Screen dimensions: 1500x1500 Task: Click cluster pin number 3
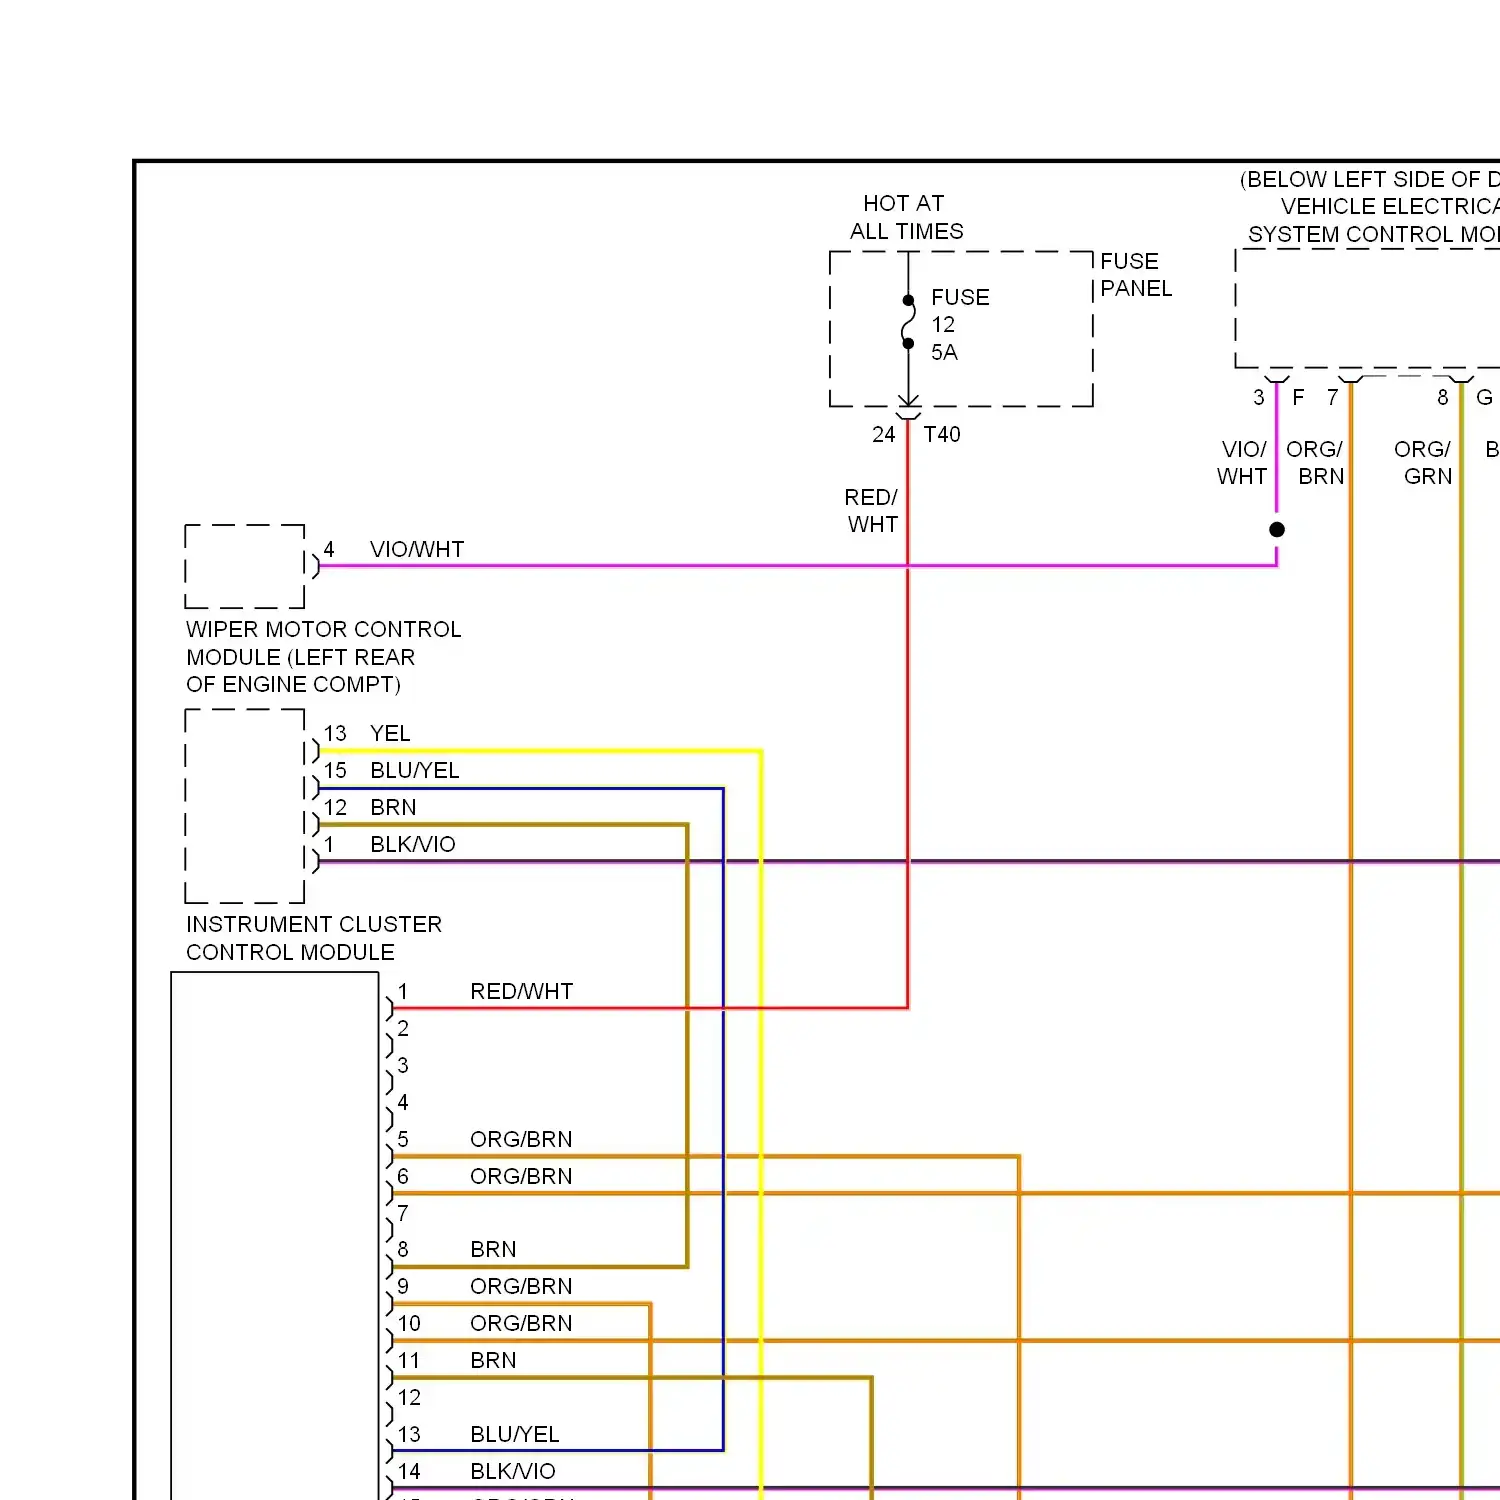[x=403, y=1065]
